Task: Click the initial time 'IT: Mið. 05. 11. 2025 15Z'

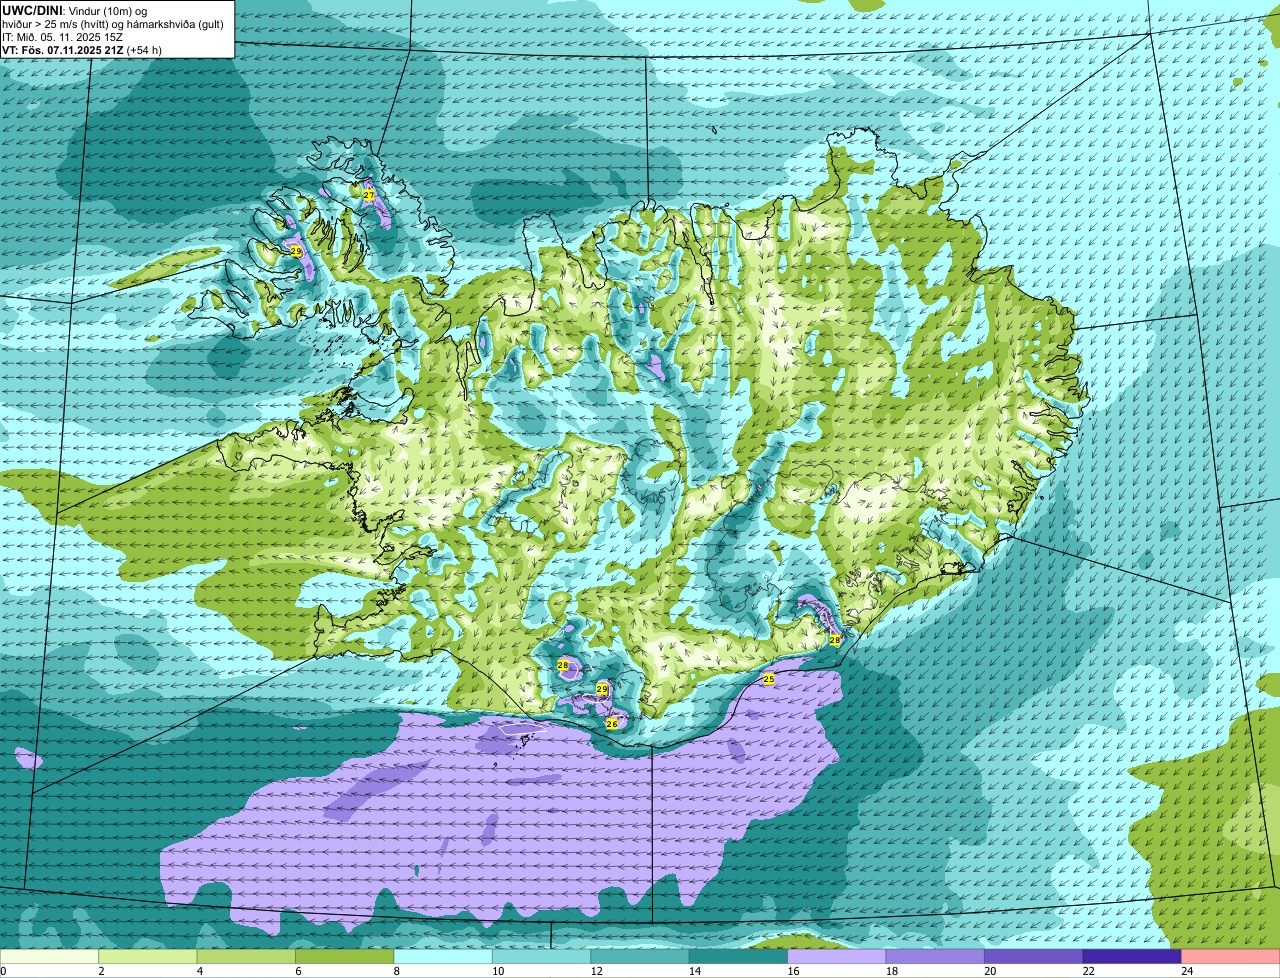Action: [63, 36]
